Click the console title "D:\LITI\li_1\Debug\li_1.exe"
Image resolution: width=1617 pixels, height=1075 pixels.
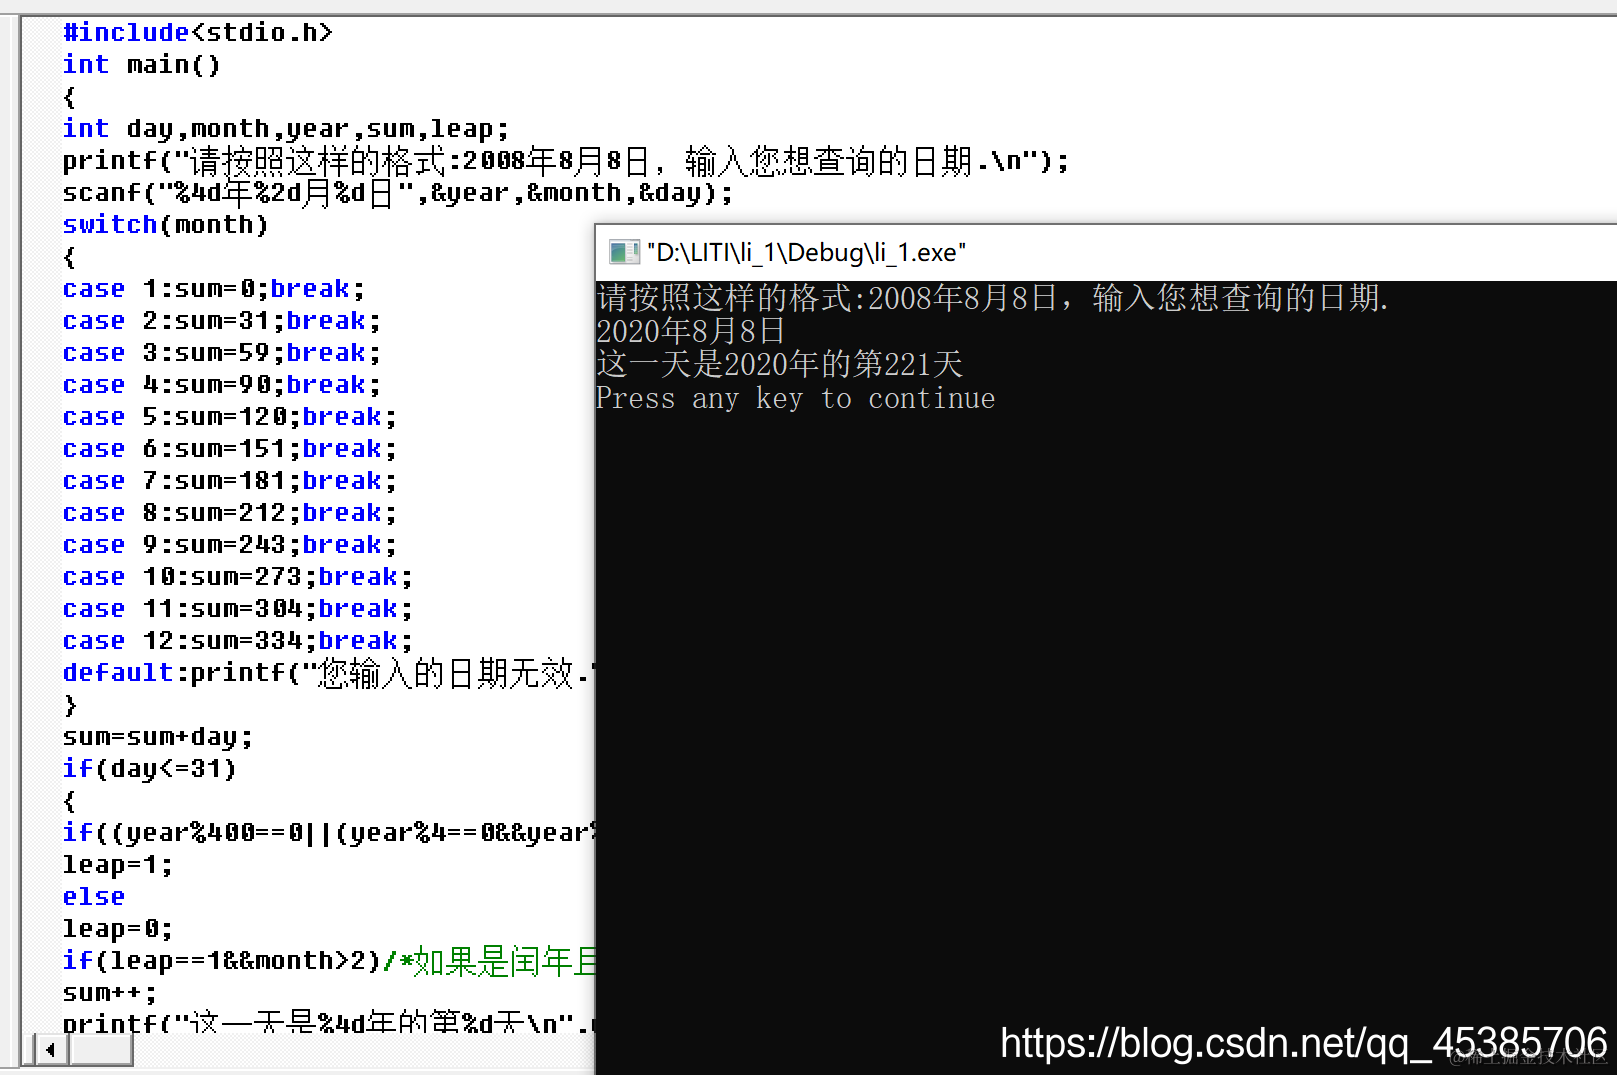806,252
